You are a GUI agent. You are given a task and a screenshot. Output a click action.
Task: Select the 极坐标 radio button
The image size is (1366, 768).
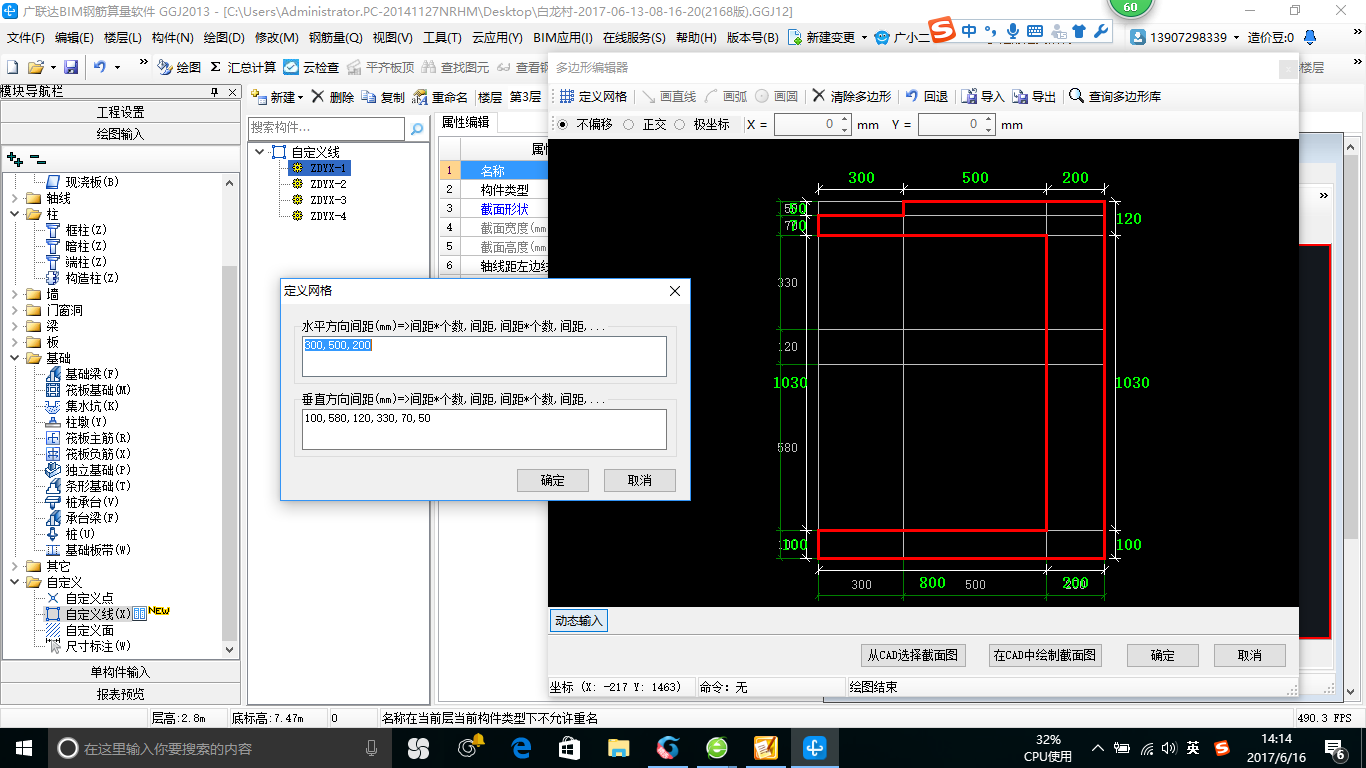680,125
